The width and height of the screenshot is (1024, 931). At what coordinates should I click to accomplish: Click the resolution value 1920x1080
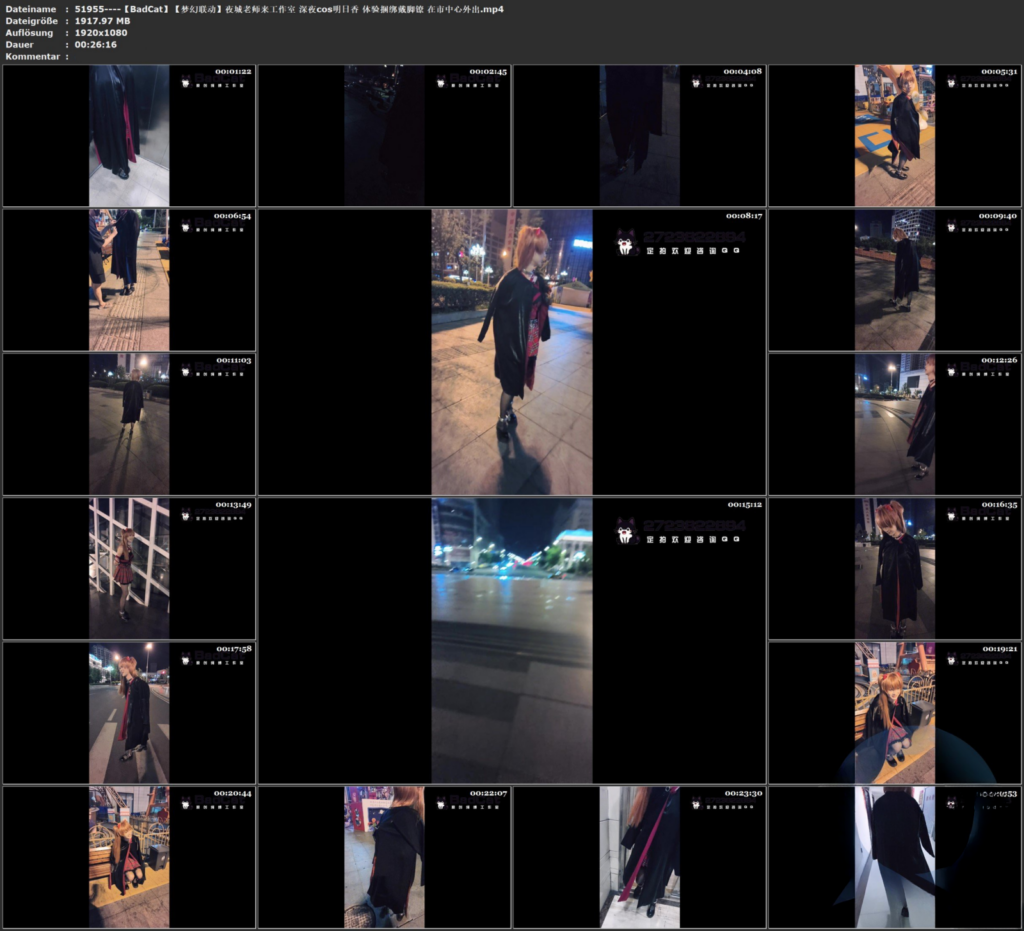101,33
